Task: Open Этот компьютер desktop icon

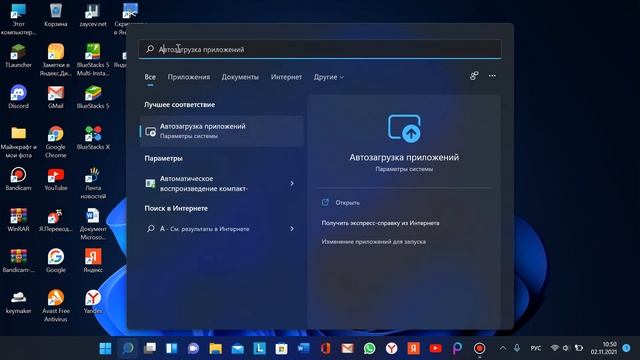Action: click(x=18, y=19)
